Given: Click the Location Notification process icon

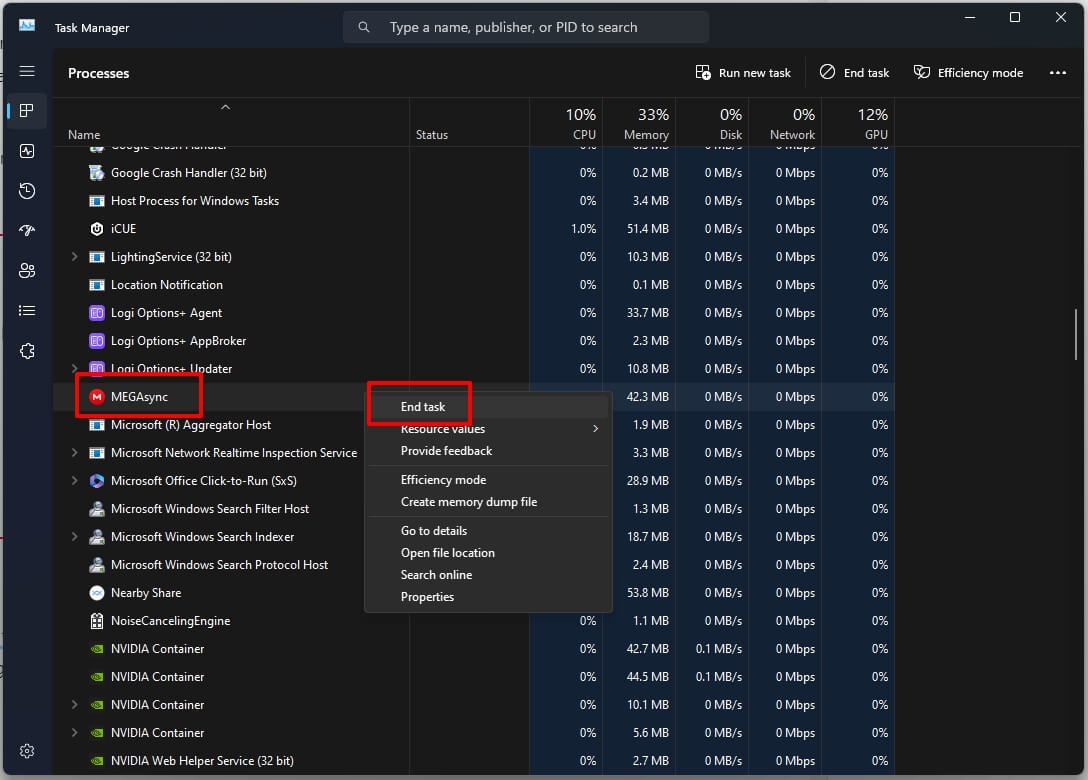Looking at the screenshot, I should point(97,285).
